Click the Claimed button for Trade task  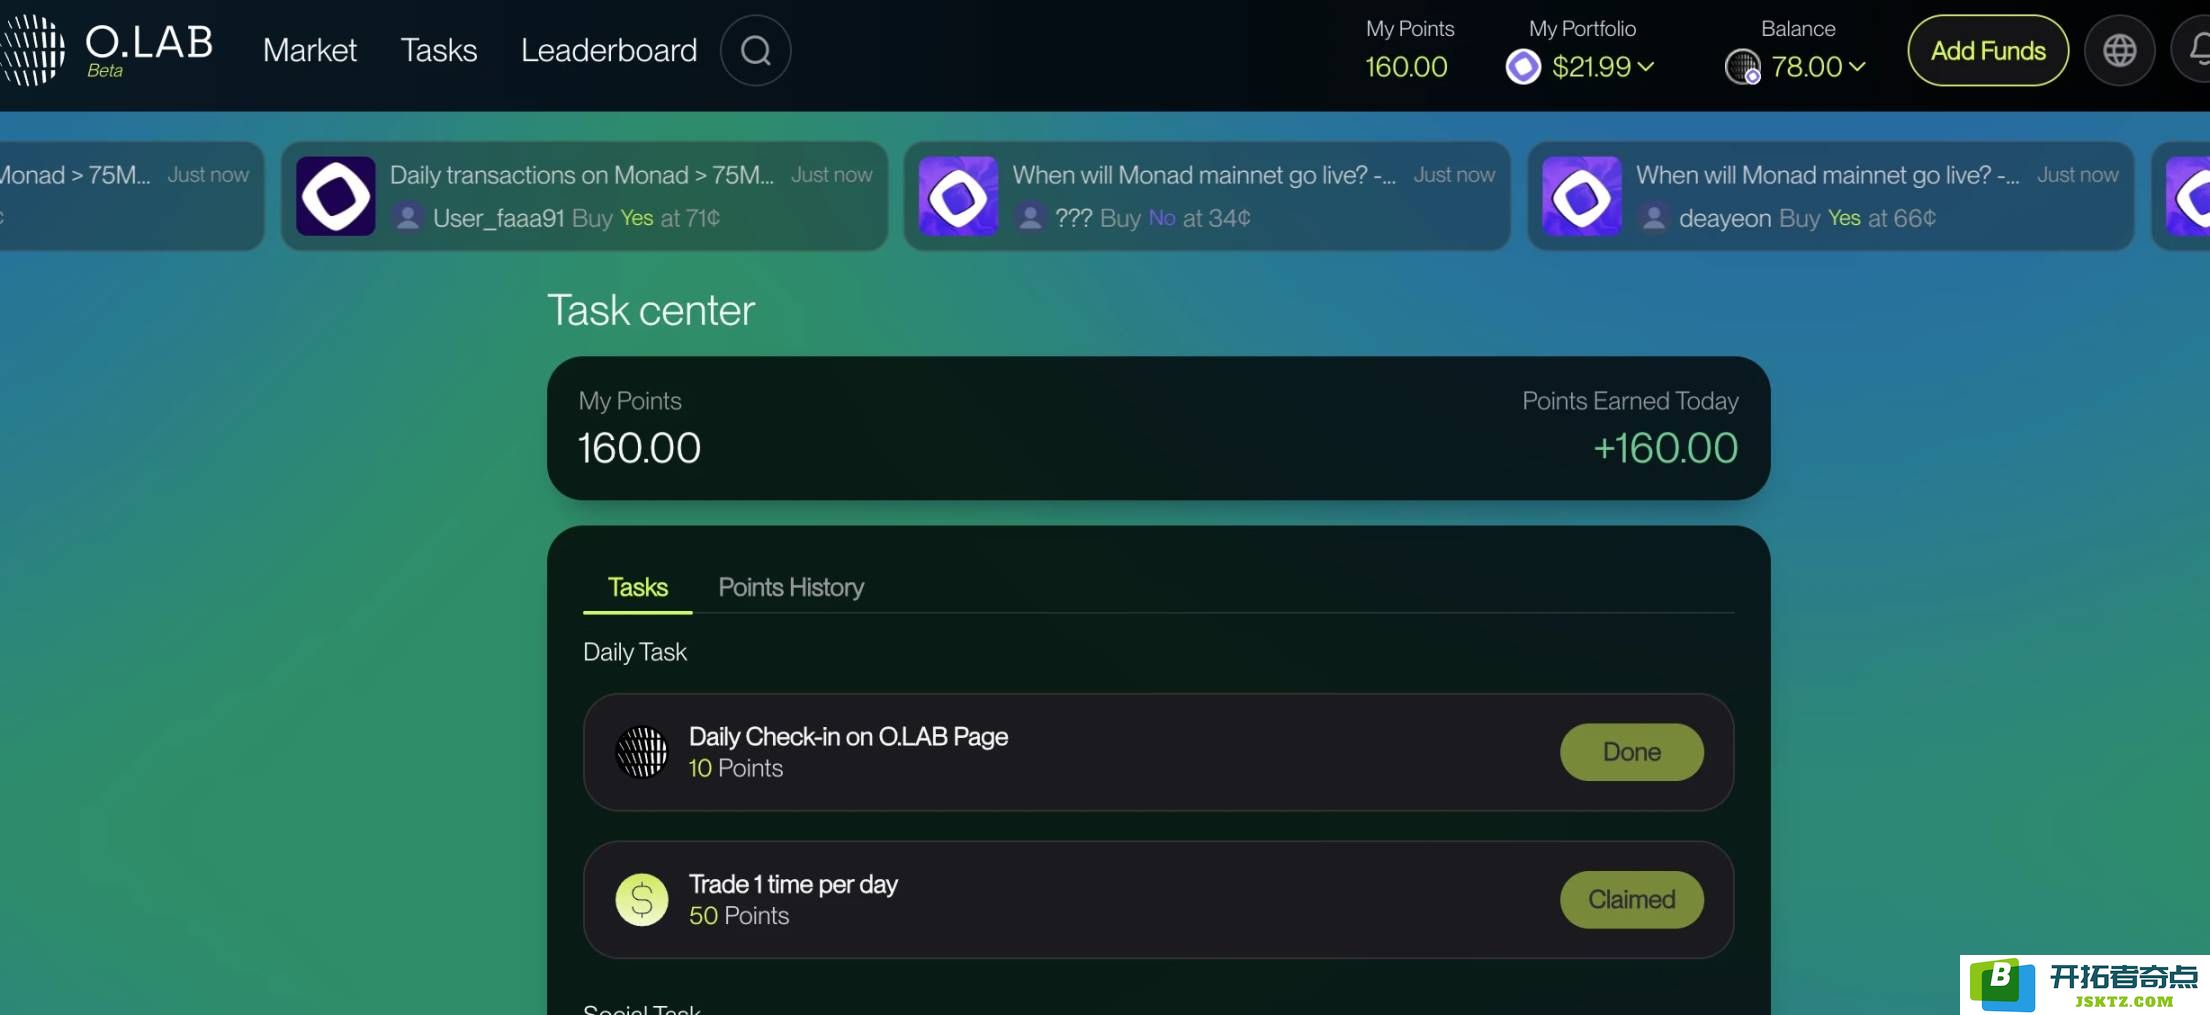coord(1632,900)
